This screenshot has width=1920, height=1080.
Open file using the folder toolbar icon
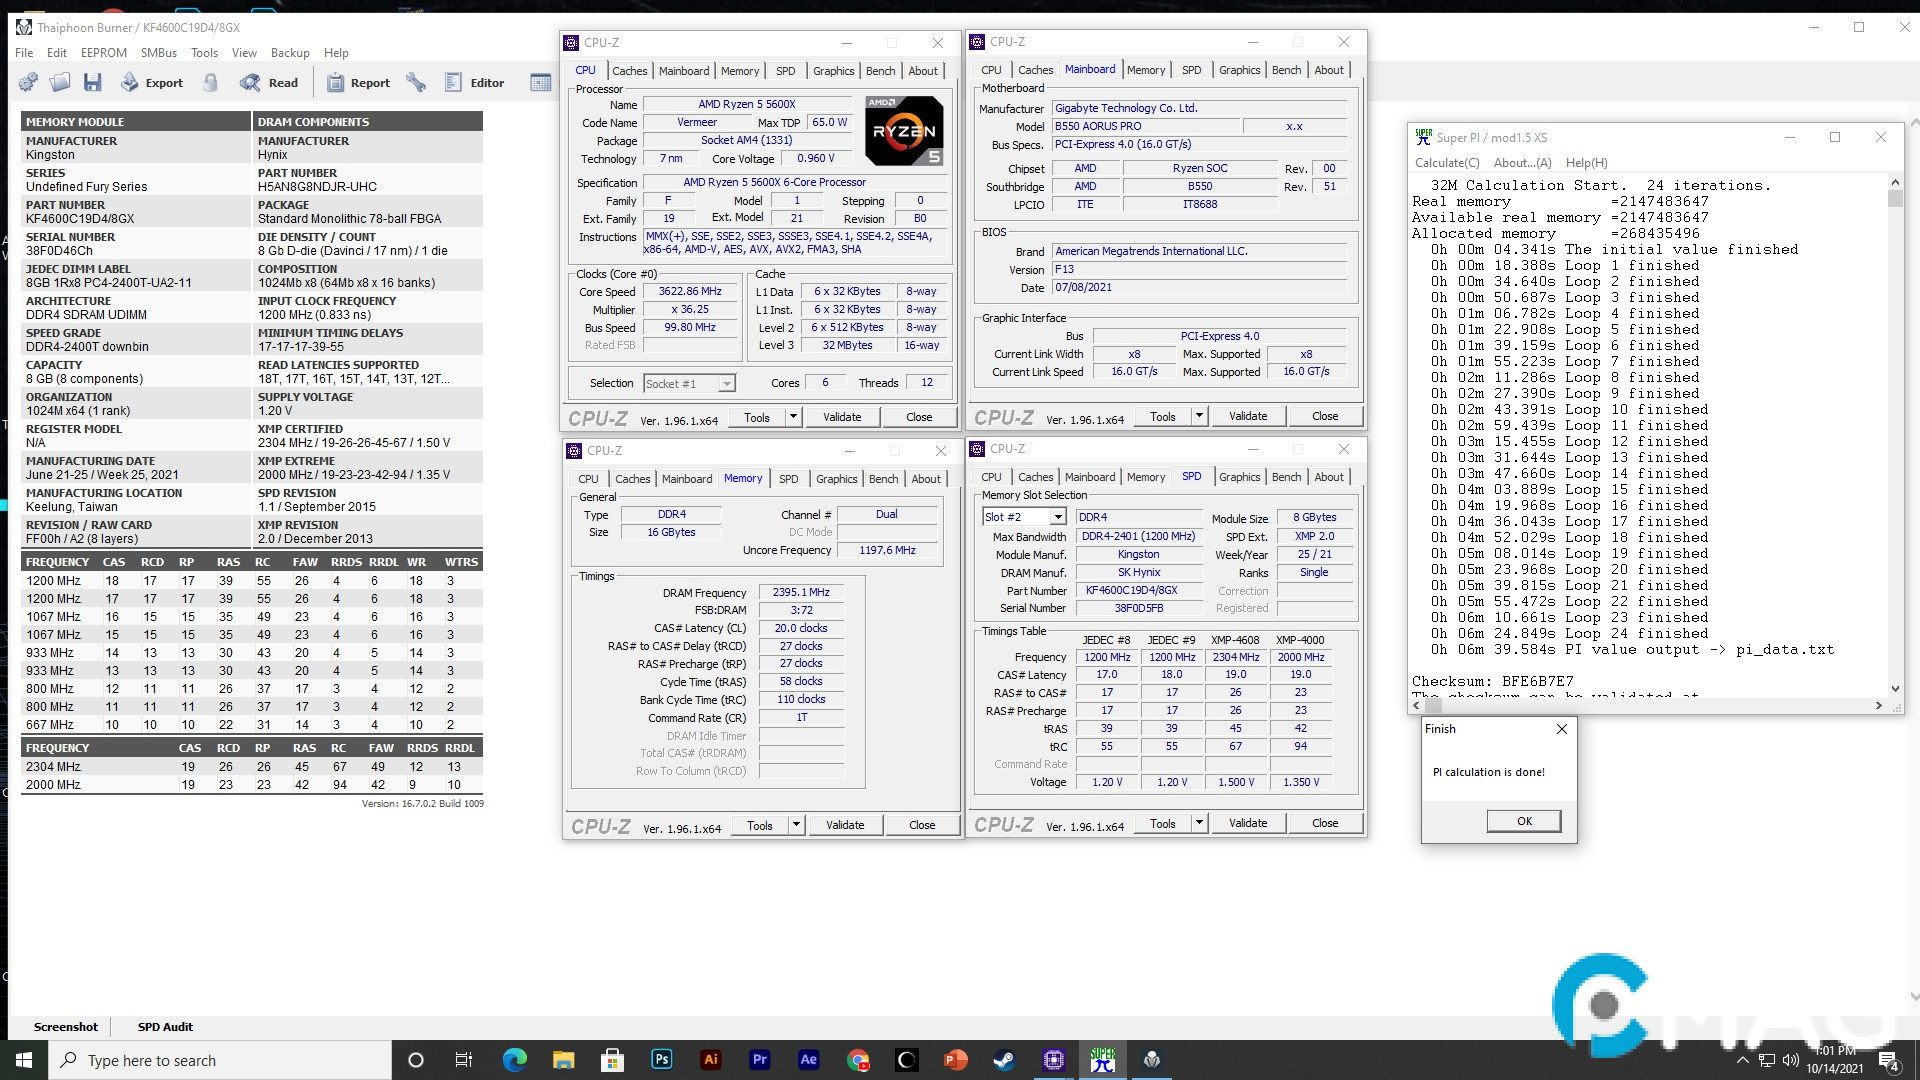tap(60, 83)
